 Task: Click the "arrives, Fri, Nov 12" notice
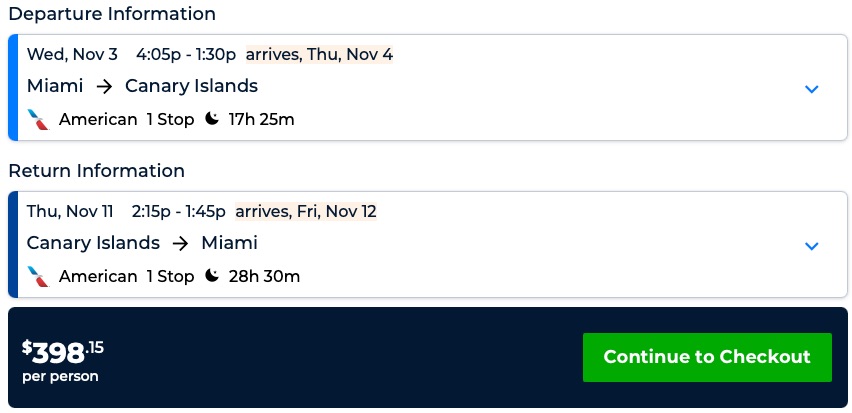click(305, 211)
